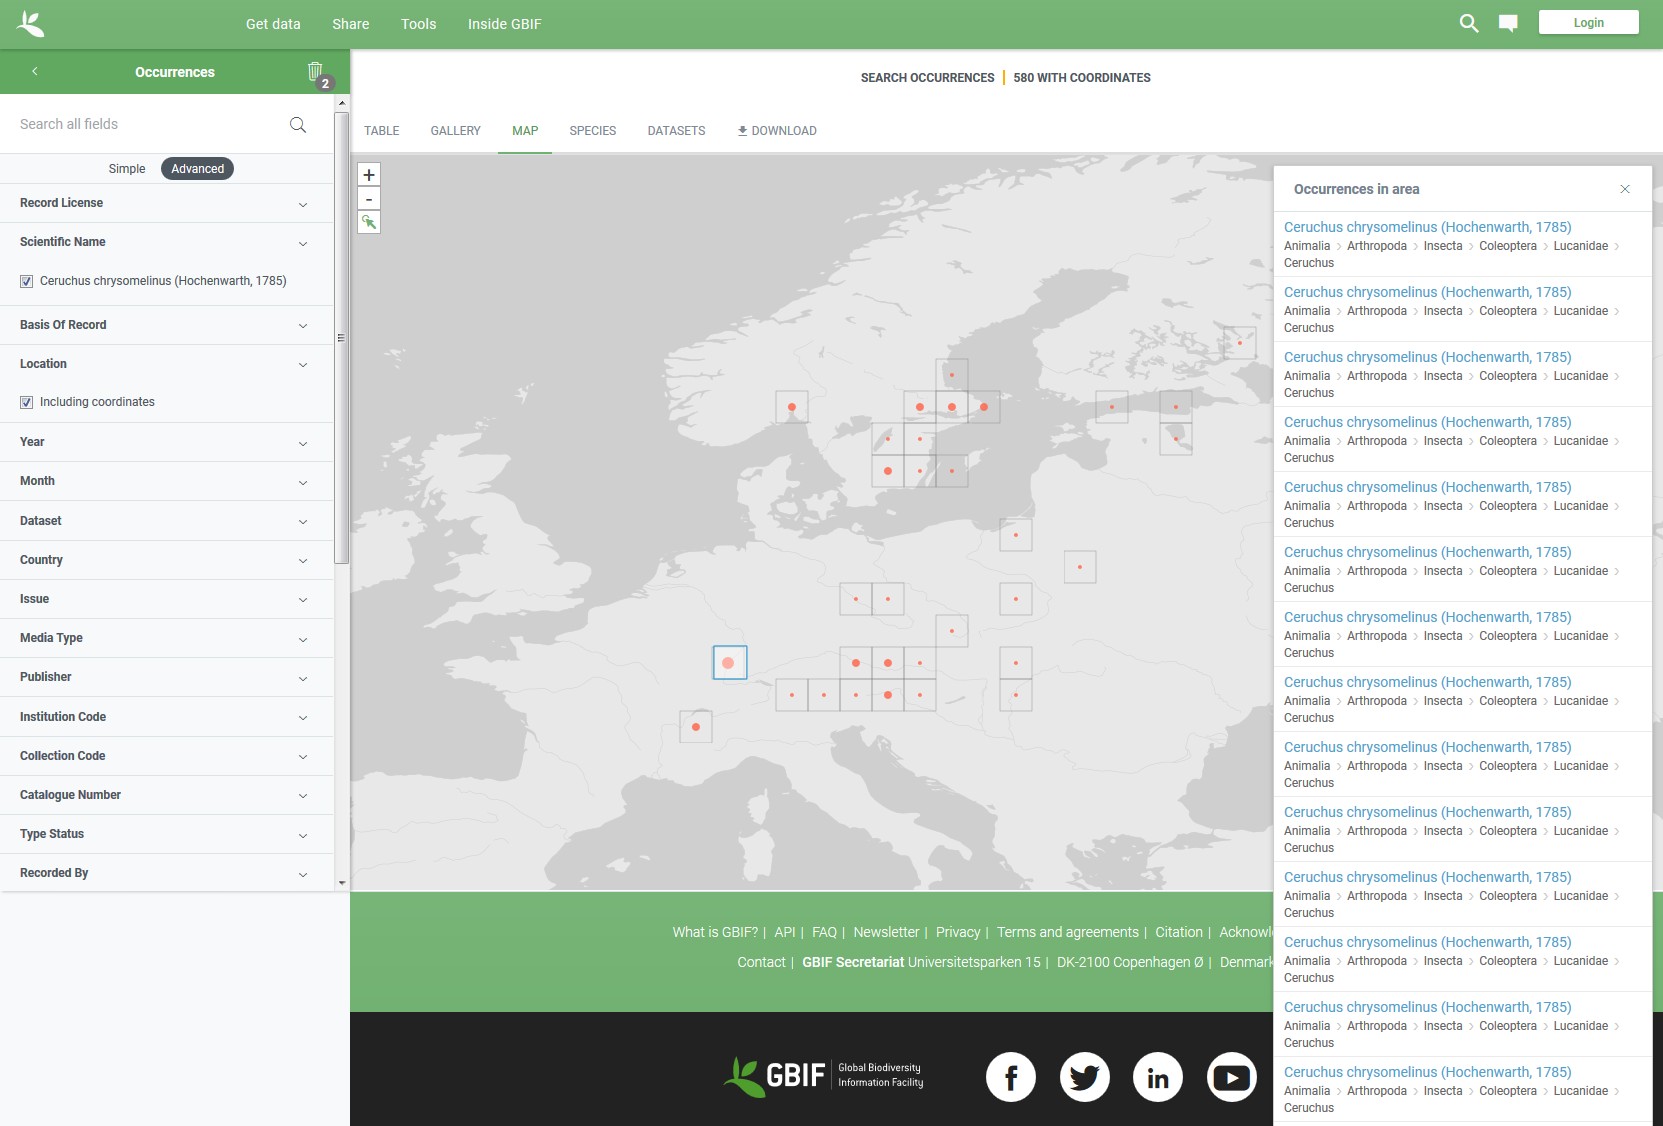Activate the map explore-area pointer tool
Image resolution: width=1663 pixels, height=1126 pixels.
coord(369,222)
